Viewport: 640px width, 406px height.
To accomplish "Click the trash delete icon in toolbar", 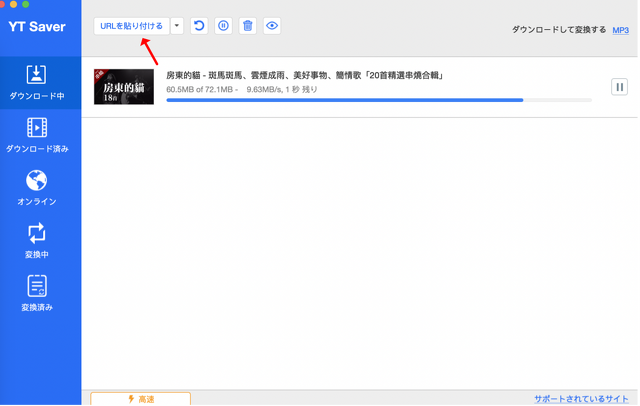I will click(x=247, y=26).
